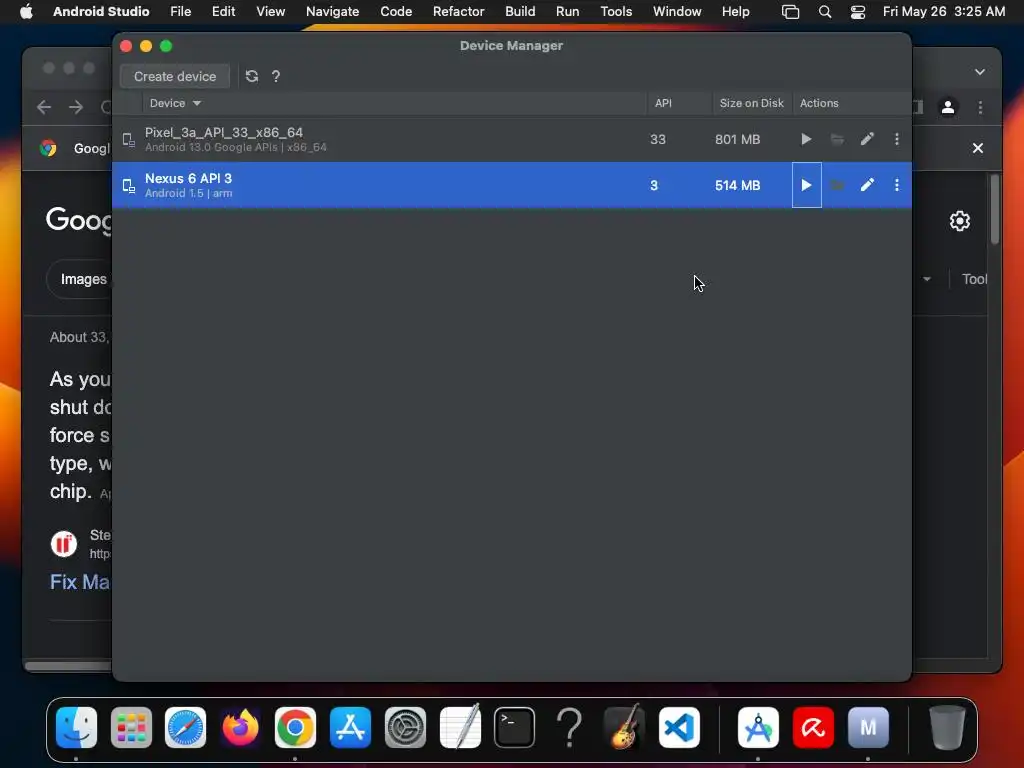Click Tools link in Chrome search page
Viewport: 1024px width, 768px height.
(x=974, y=279)
